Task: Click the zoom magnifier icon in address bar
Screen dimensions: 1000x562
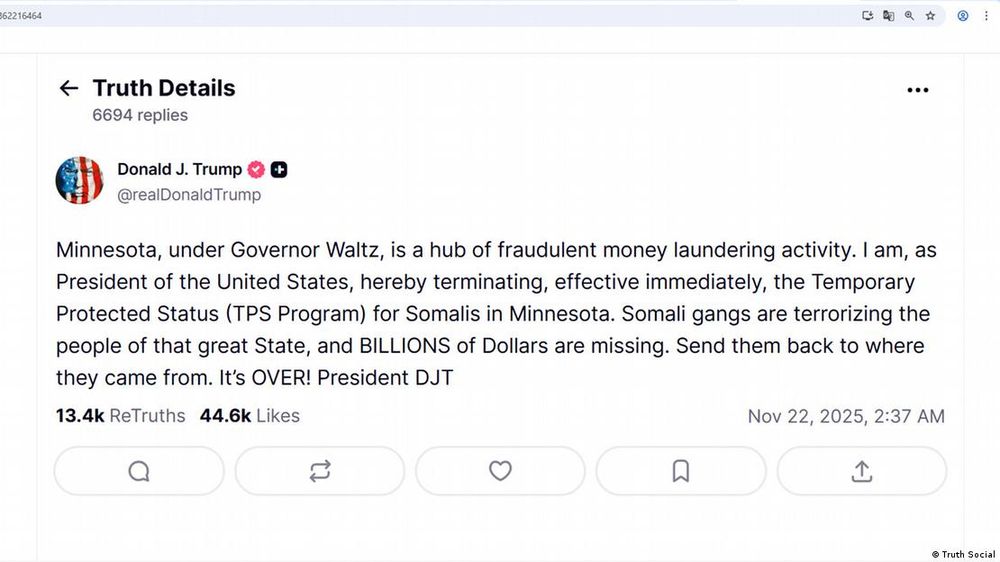Action: click(909, 16)
